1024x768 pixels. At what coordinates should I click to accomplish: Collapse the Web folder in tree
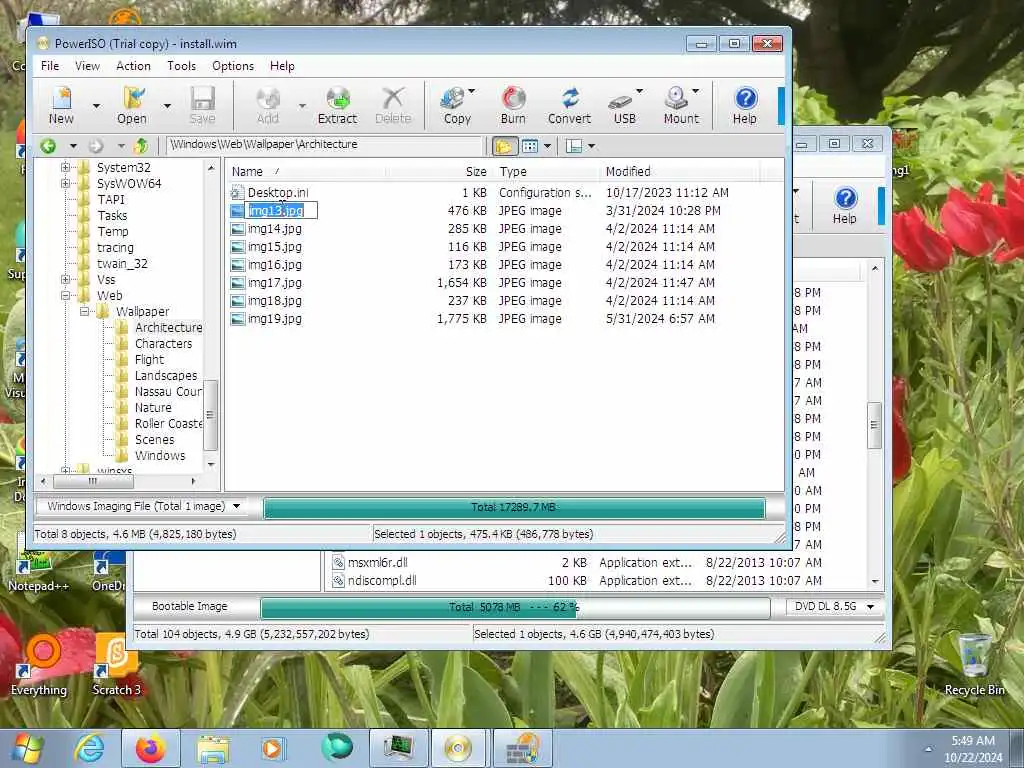[65, 296]
